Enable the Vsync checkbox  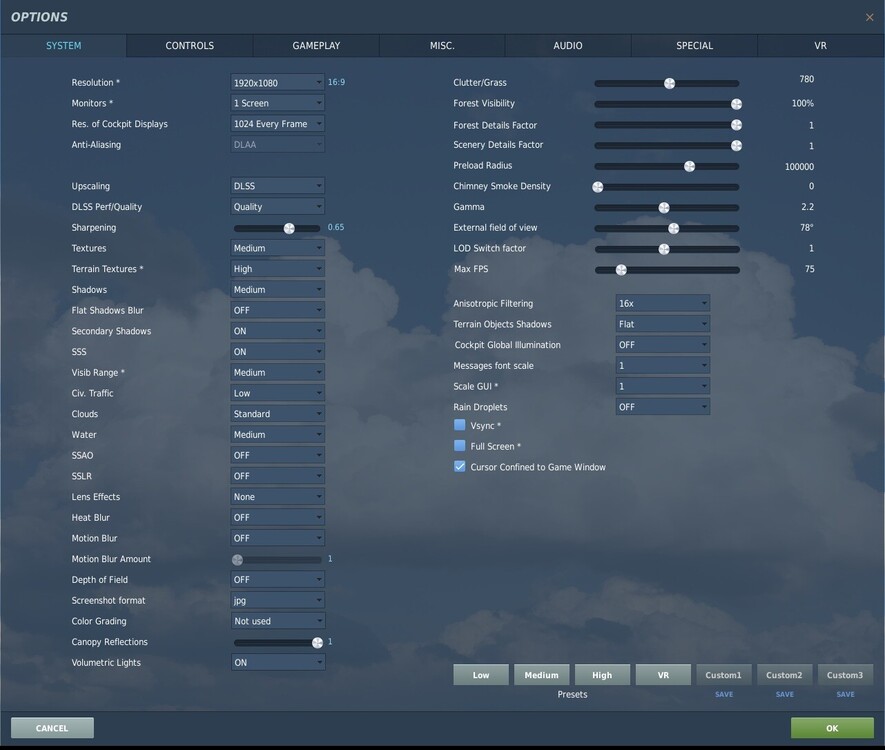tap(459, 425)
